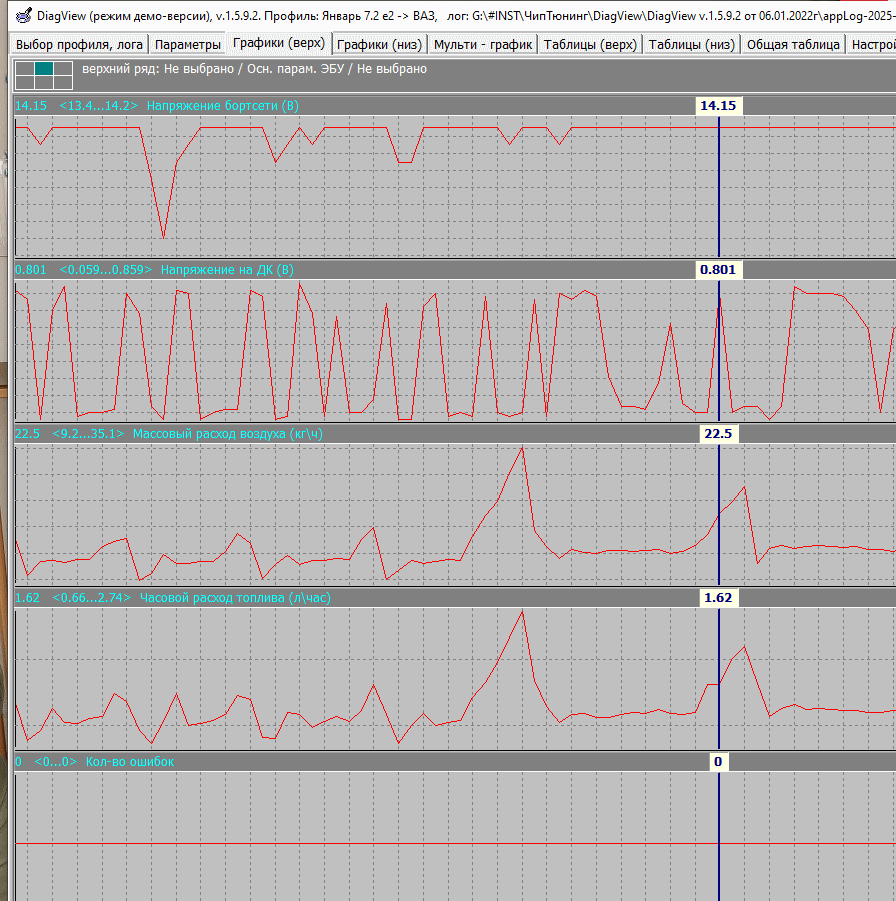Click the '<0.66...2.74>' range label
896x901 pixels.
tap(91, 598)
